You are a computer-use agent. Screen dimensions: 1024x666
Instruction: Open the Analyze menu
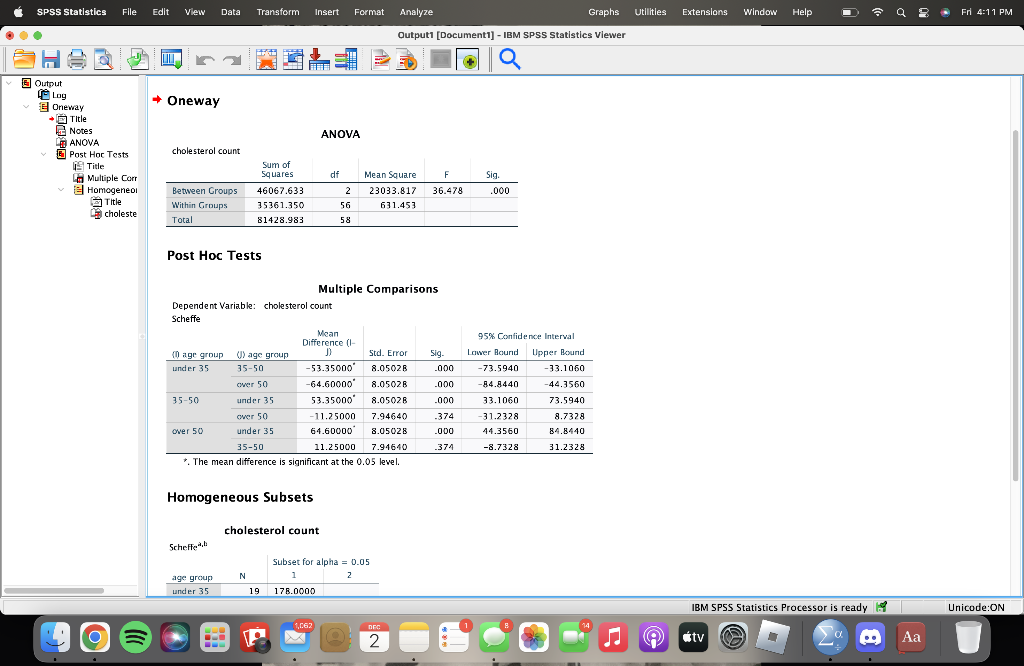[x=416, y=12]
